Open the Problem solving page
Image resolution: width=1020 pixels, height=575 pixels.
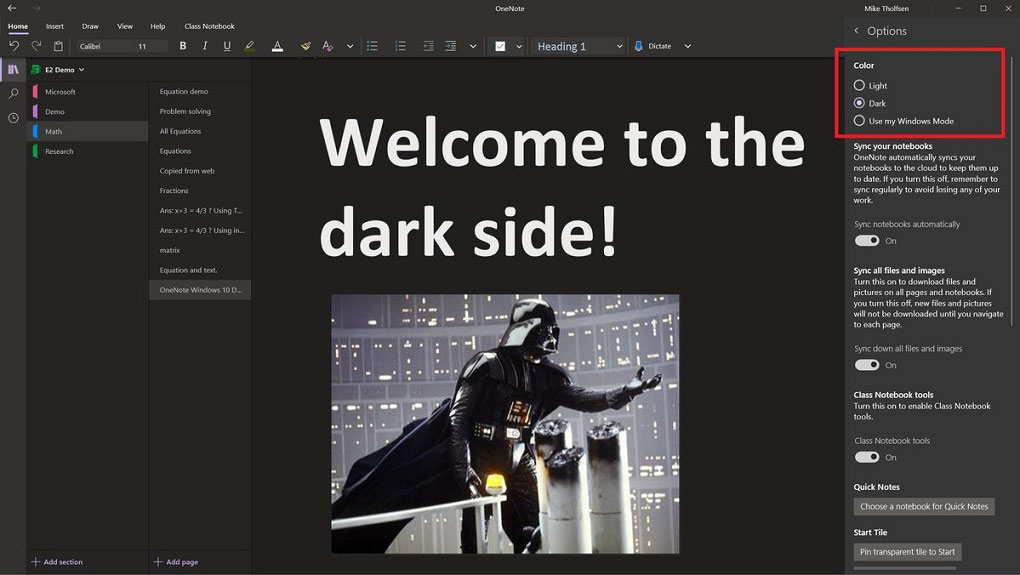pos(200,111)
